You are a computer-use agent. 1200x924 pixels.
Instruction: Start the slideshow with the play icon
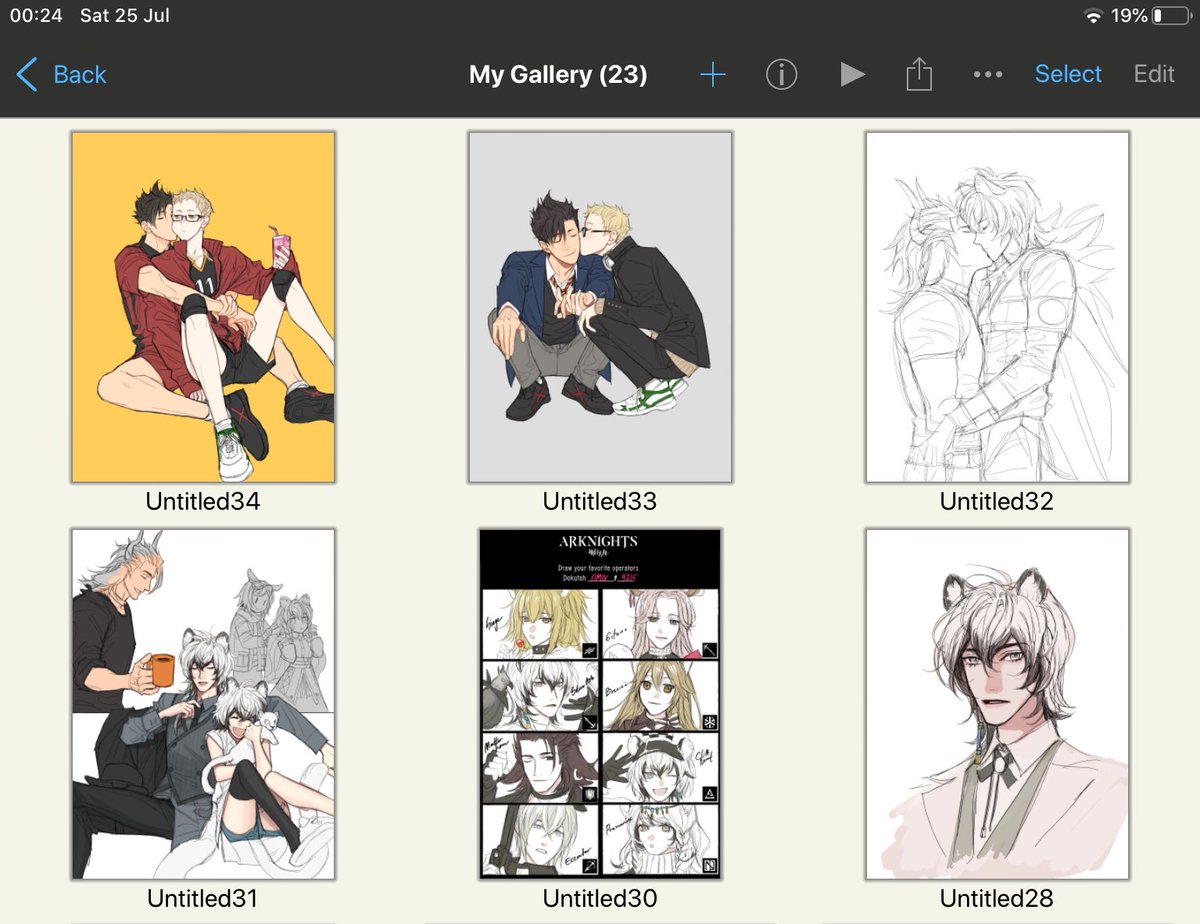(852, 74)
